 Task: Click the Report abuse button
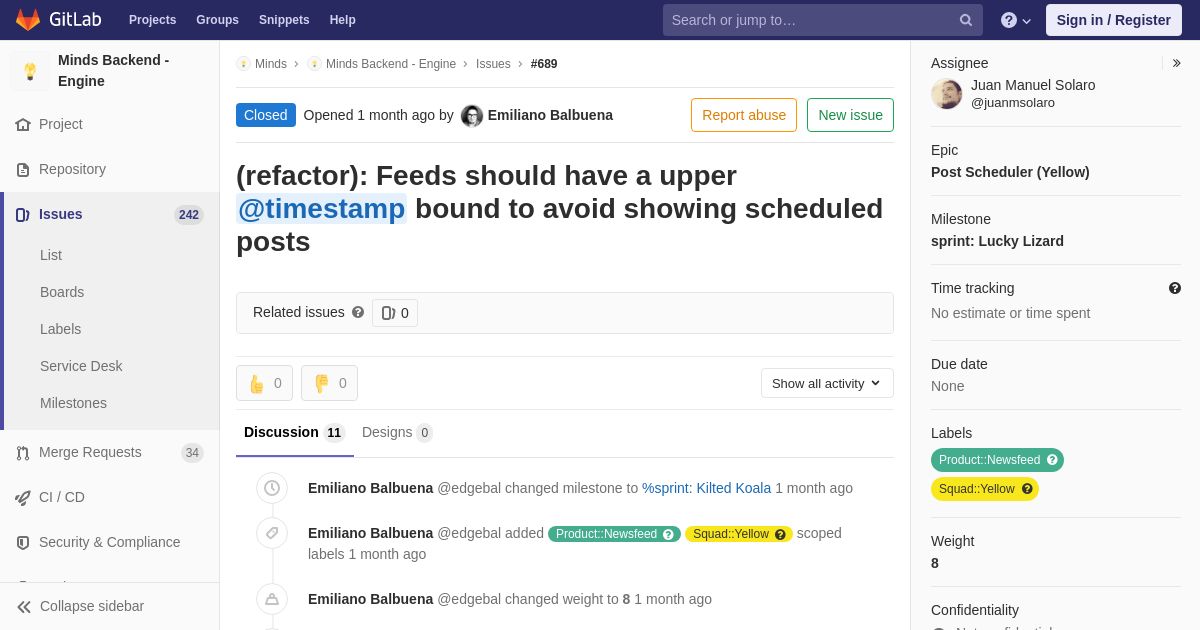744,115
